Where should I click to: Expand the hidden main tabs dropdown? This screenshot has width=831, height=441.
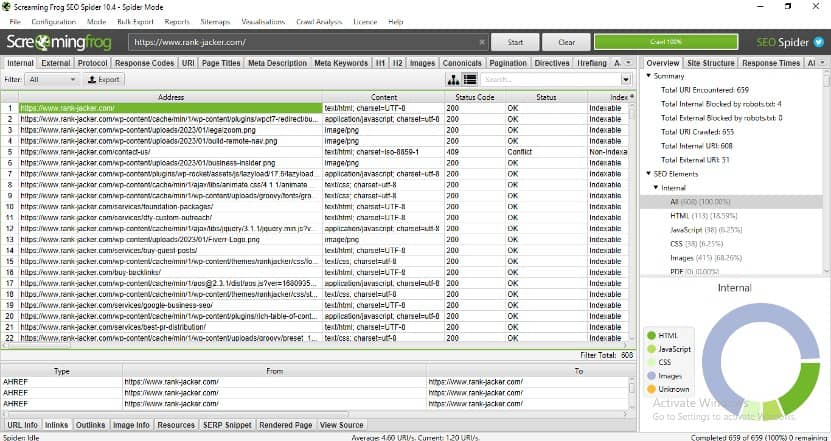coord(629,63)
